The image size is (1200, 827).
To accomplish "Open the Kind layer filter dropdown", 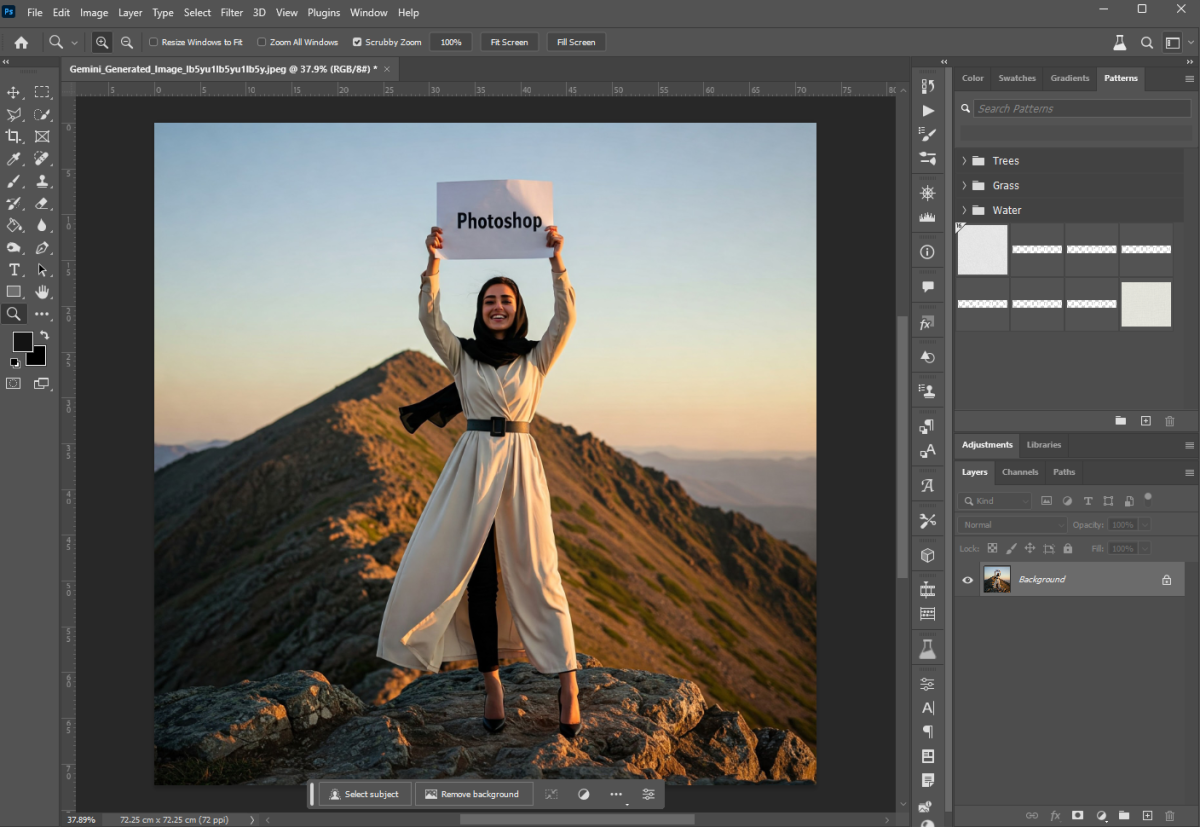I will click(x=995, y=500).
